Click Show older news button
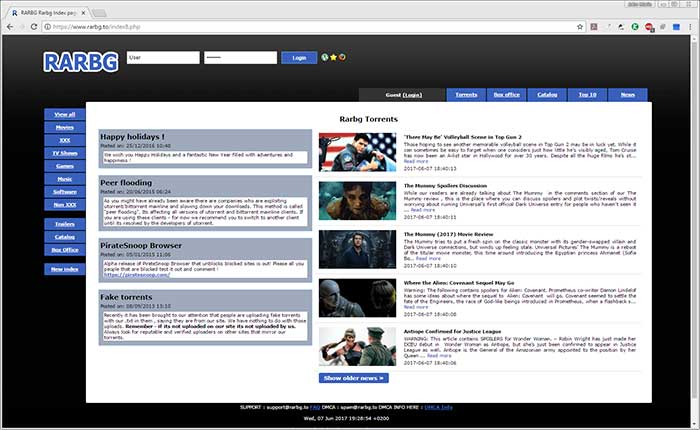700x430 pixels. [x=354, y=378]
